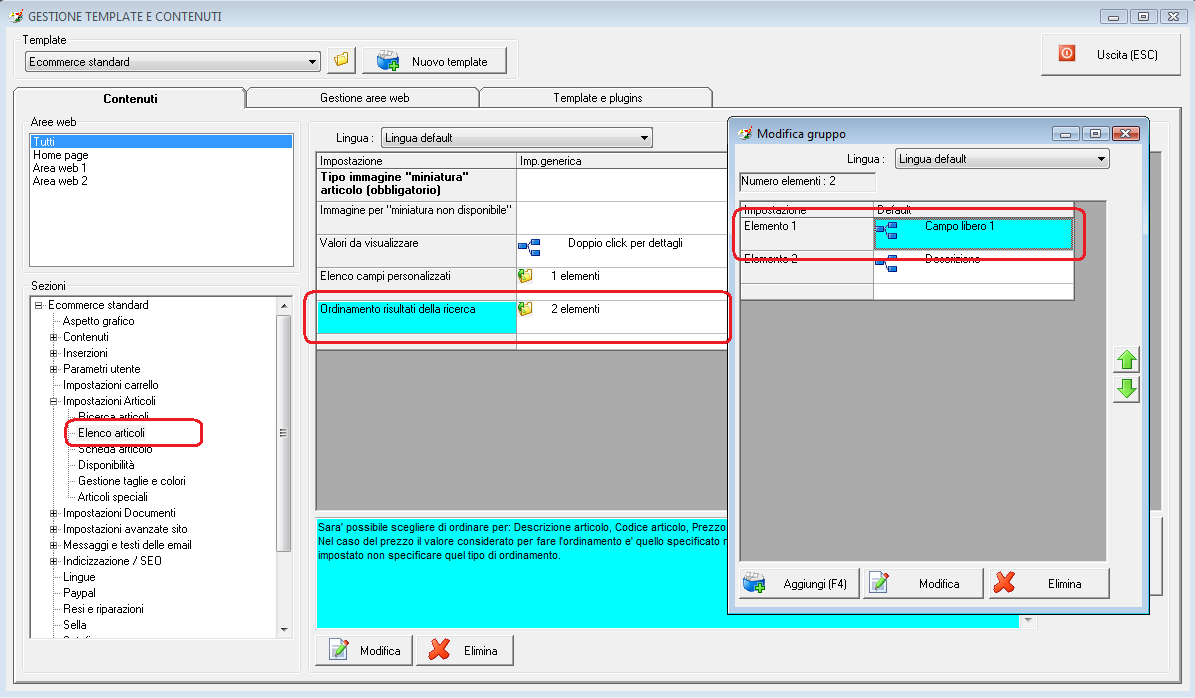
Task: Open Lingua dropdown in Modifica gruppo
Action: point(1002,158)
